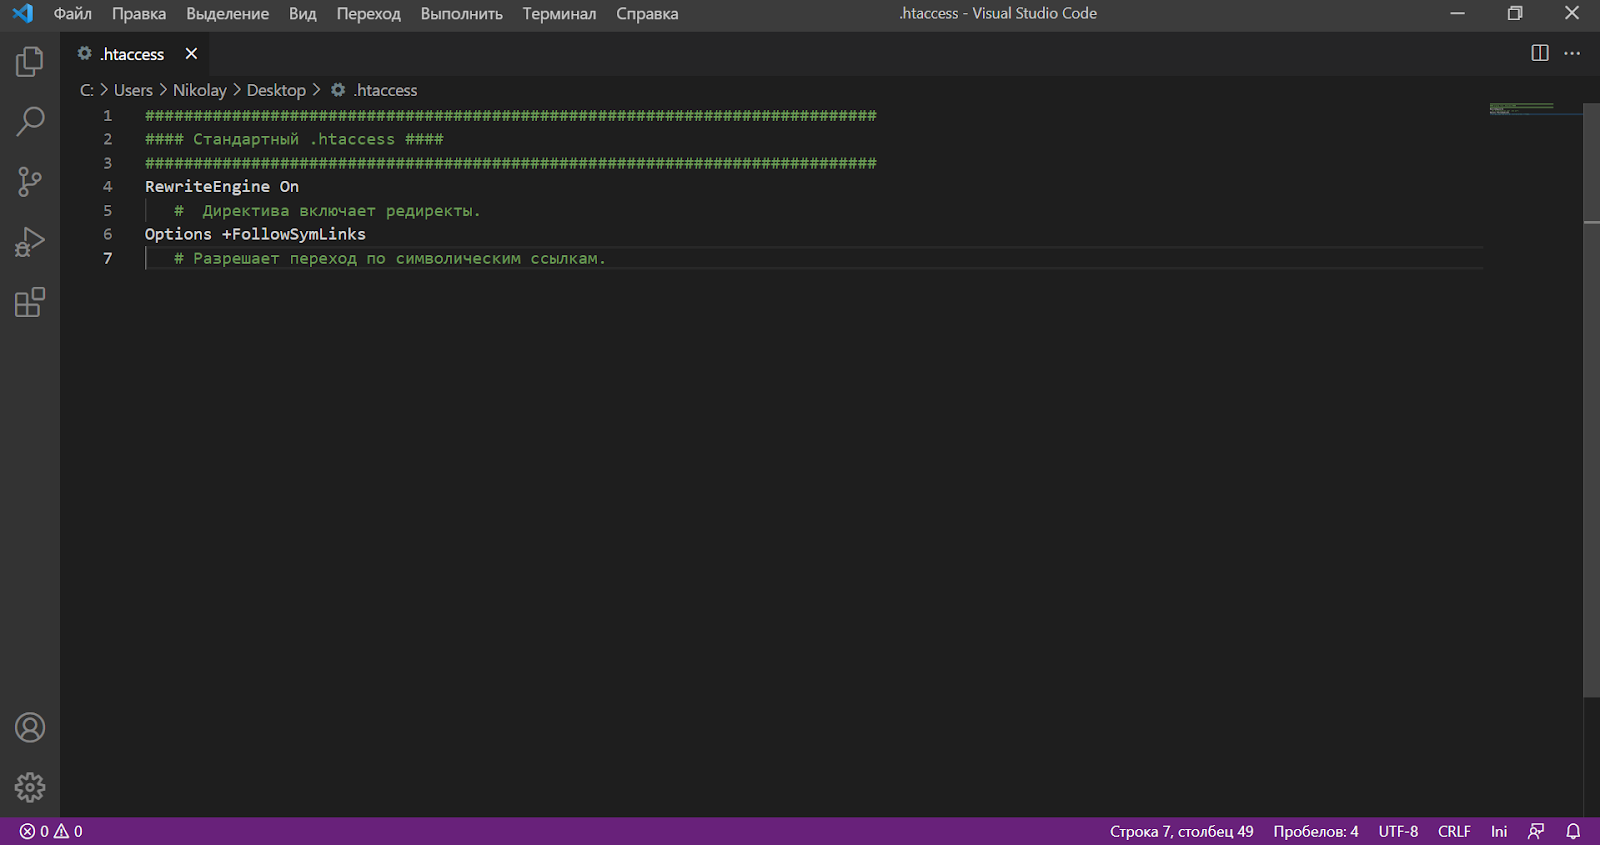Restore down the Visual Studio Code window

tap(1515, 13)
